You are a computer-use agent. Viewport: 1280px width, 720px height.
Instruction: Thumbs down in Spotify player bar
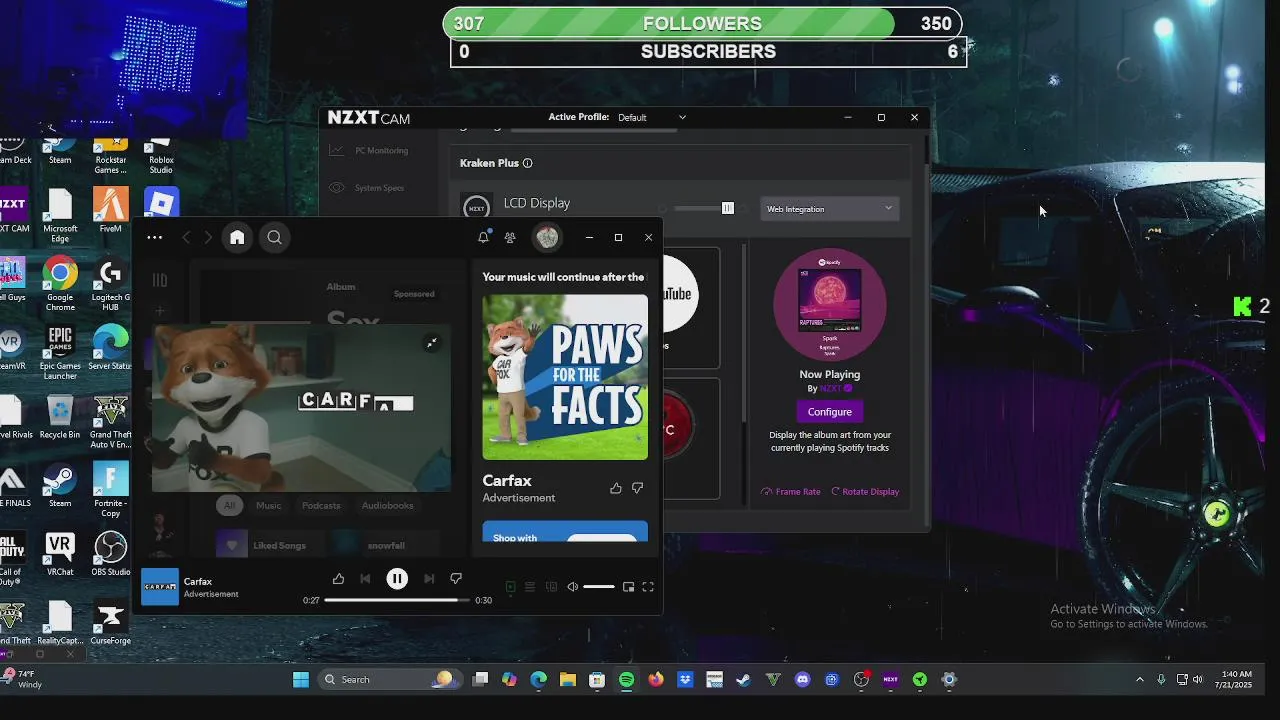[x=456, y=578]
